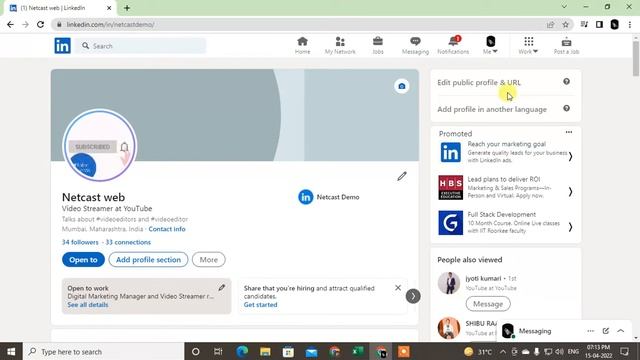The image size is (640, 360).
Task: Open the profile picture
Action: [x=100, y=145]
